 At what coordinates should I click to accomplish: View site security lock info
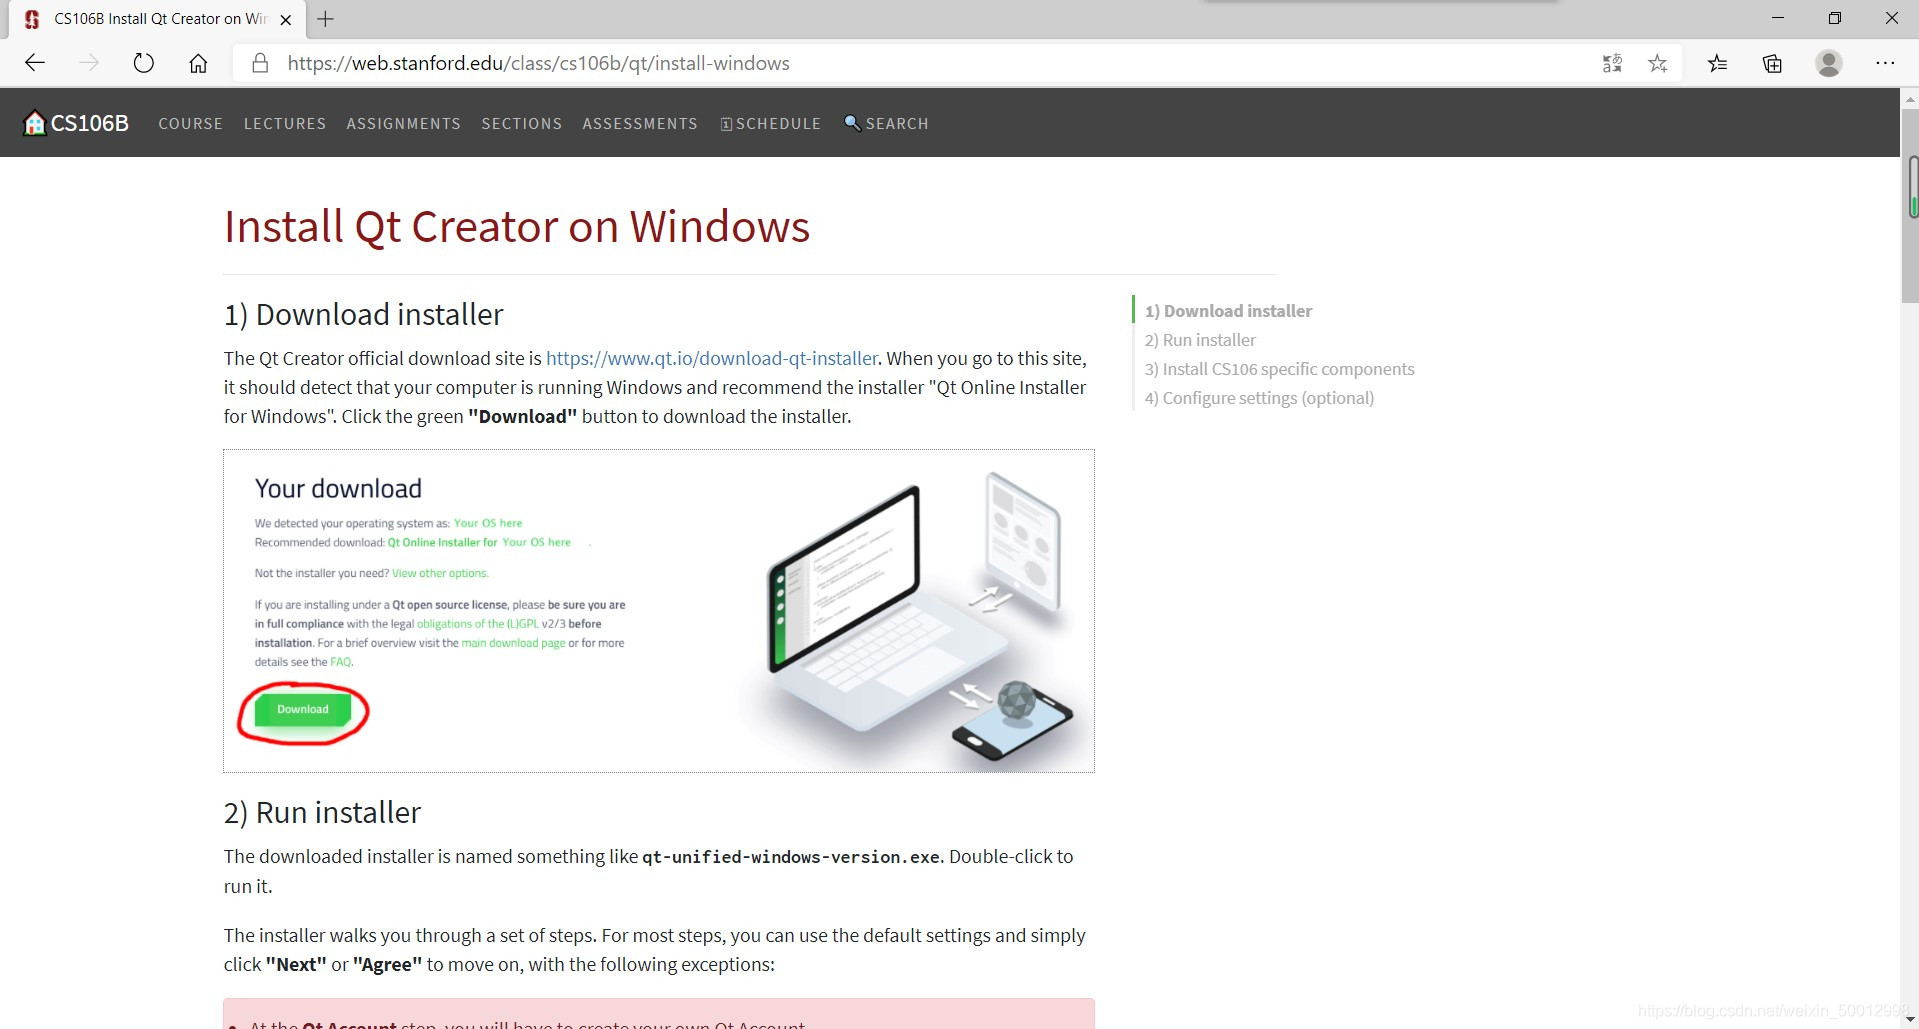(x=260, y=63)
